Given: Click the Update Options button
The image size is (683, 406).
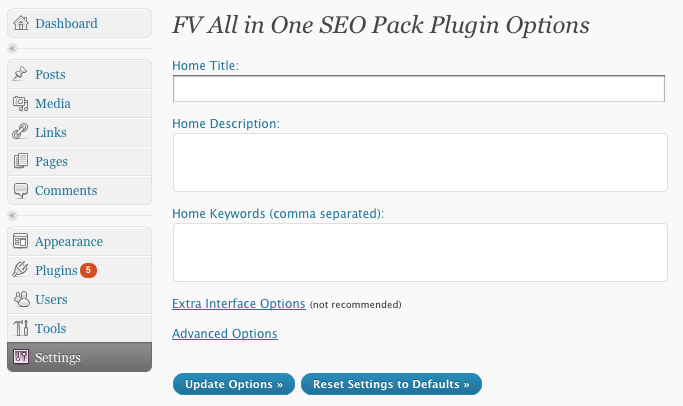Looking at the screenshot, I should click(x=234, y=384).
